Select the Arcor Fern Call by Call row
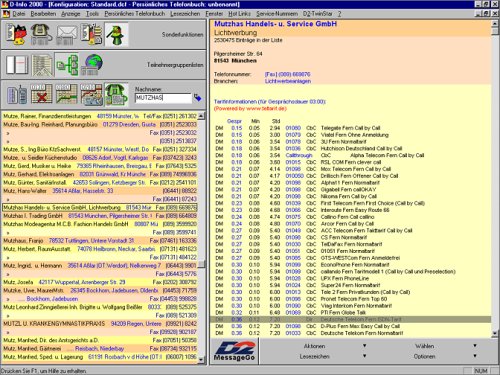This screenshot has width=500, height=375. [x=350, y=224]
